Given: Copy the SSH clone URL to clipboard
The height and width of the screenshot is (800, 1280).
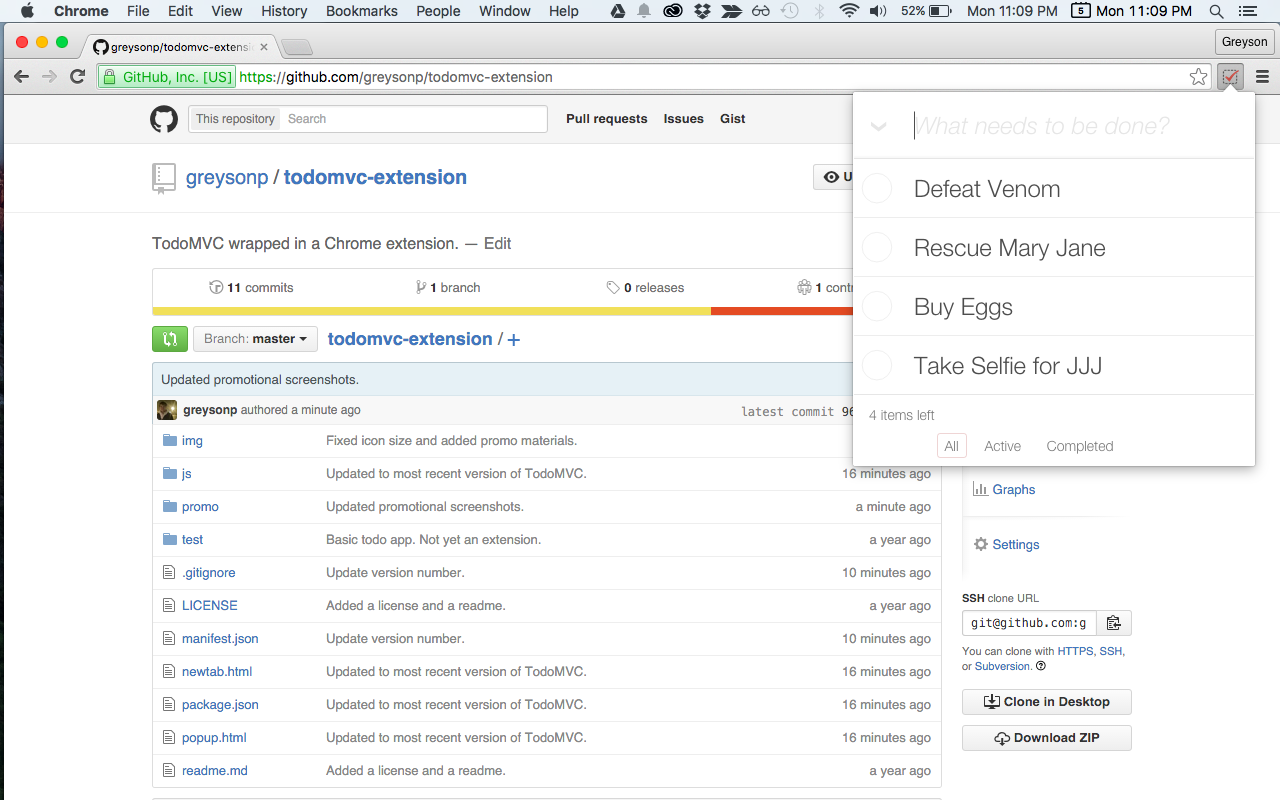Looking at the screenshot, I should (x=1114, y=623).
